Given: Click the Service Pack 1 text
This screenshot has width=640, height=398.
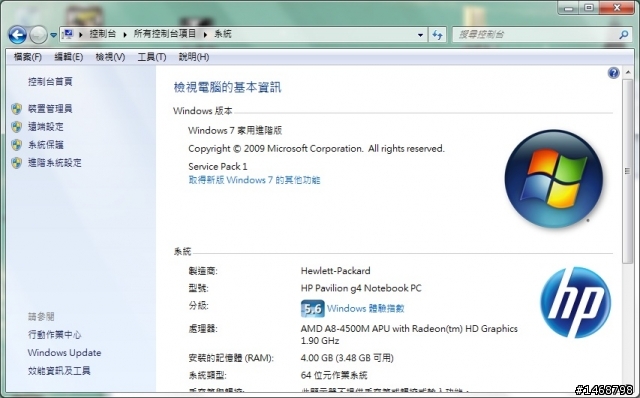Looking at the screenshot, I should (218, 167).
